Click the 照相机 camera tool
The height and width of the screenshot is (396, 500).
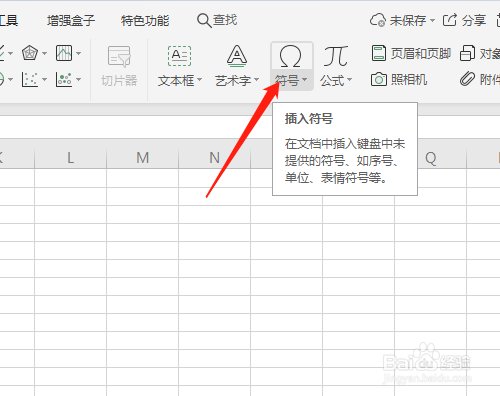click(x=399, y=80)
